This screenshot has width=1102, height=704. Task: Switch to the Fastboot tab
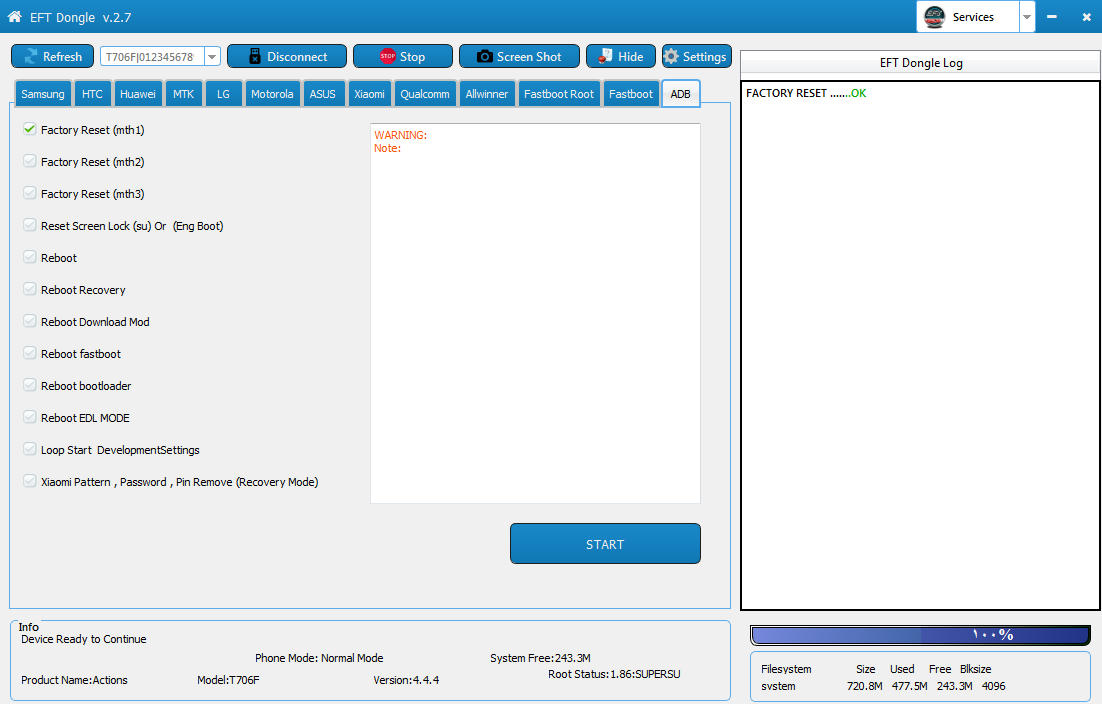tap(631, 94)
